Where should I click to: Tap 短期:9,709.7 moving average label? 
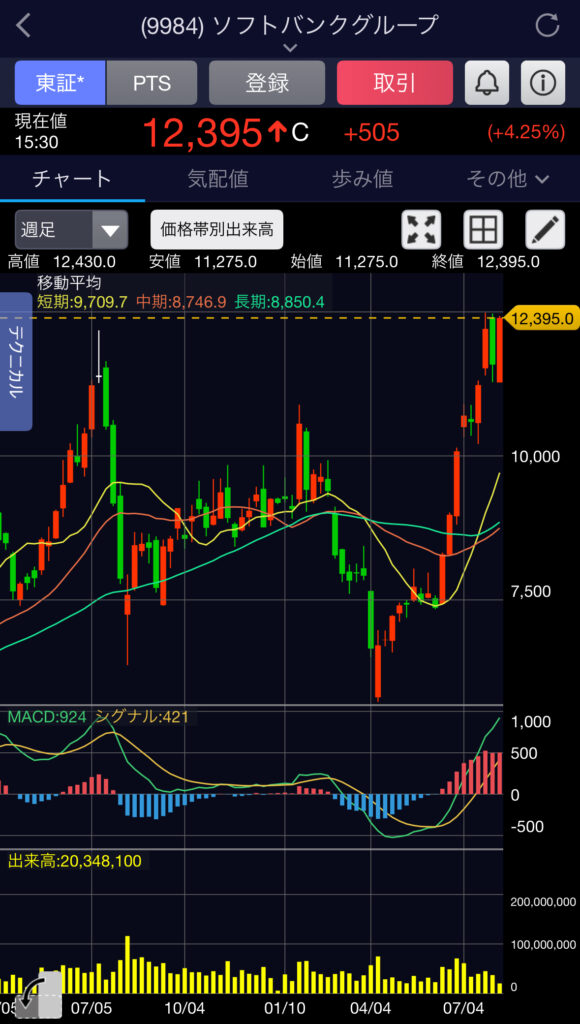tap(82, 301)
